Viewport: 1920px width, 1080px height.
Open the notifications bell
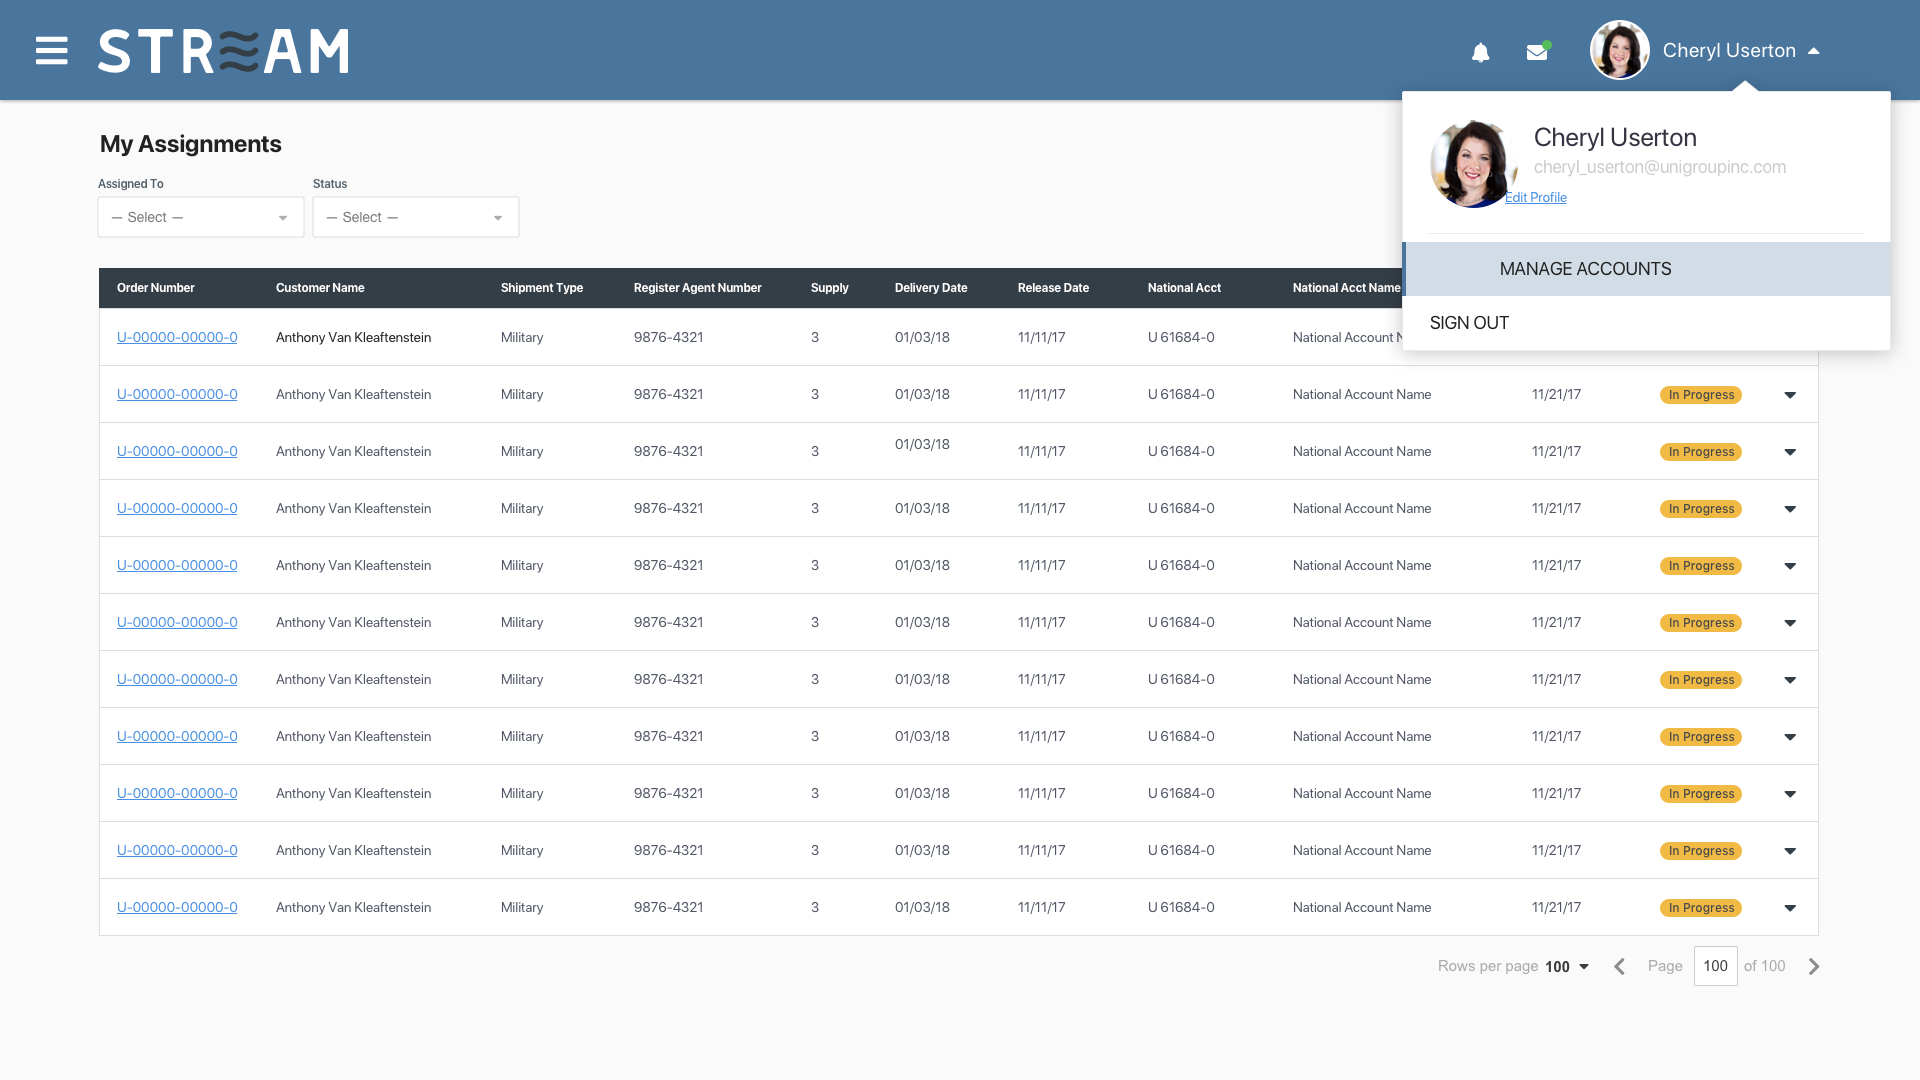click(1480, 52)
